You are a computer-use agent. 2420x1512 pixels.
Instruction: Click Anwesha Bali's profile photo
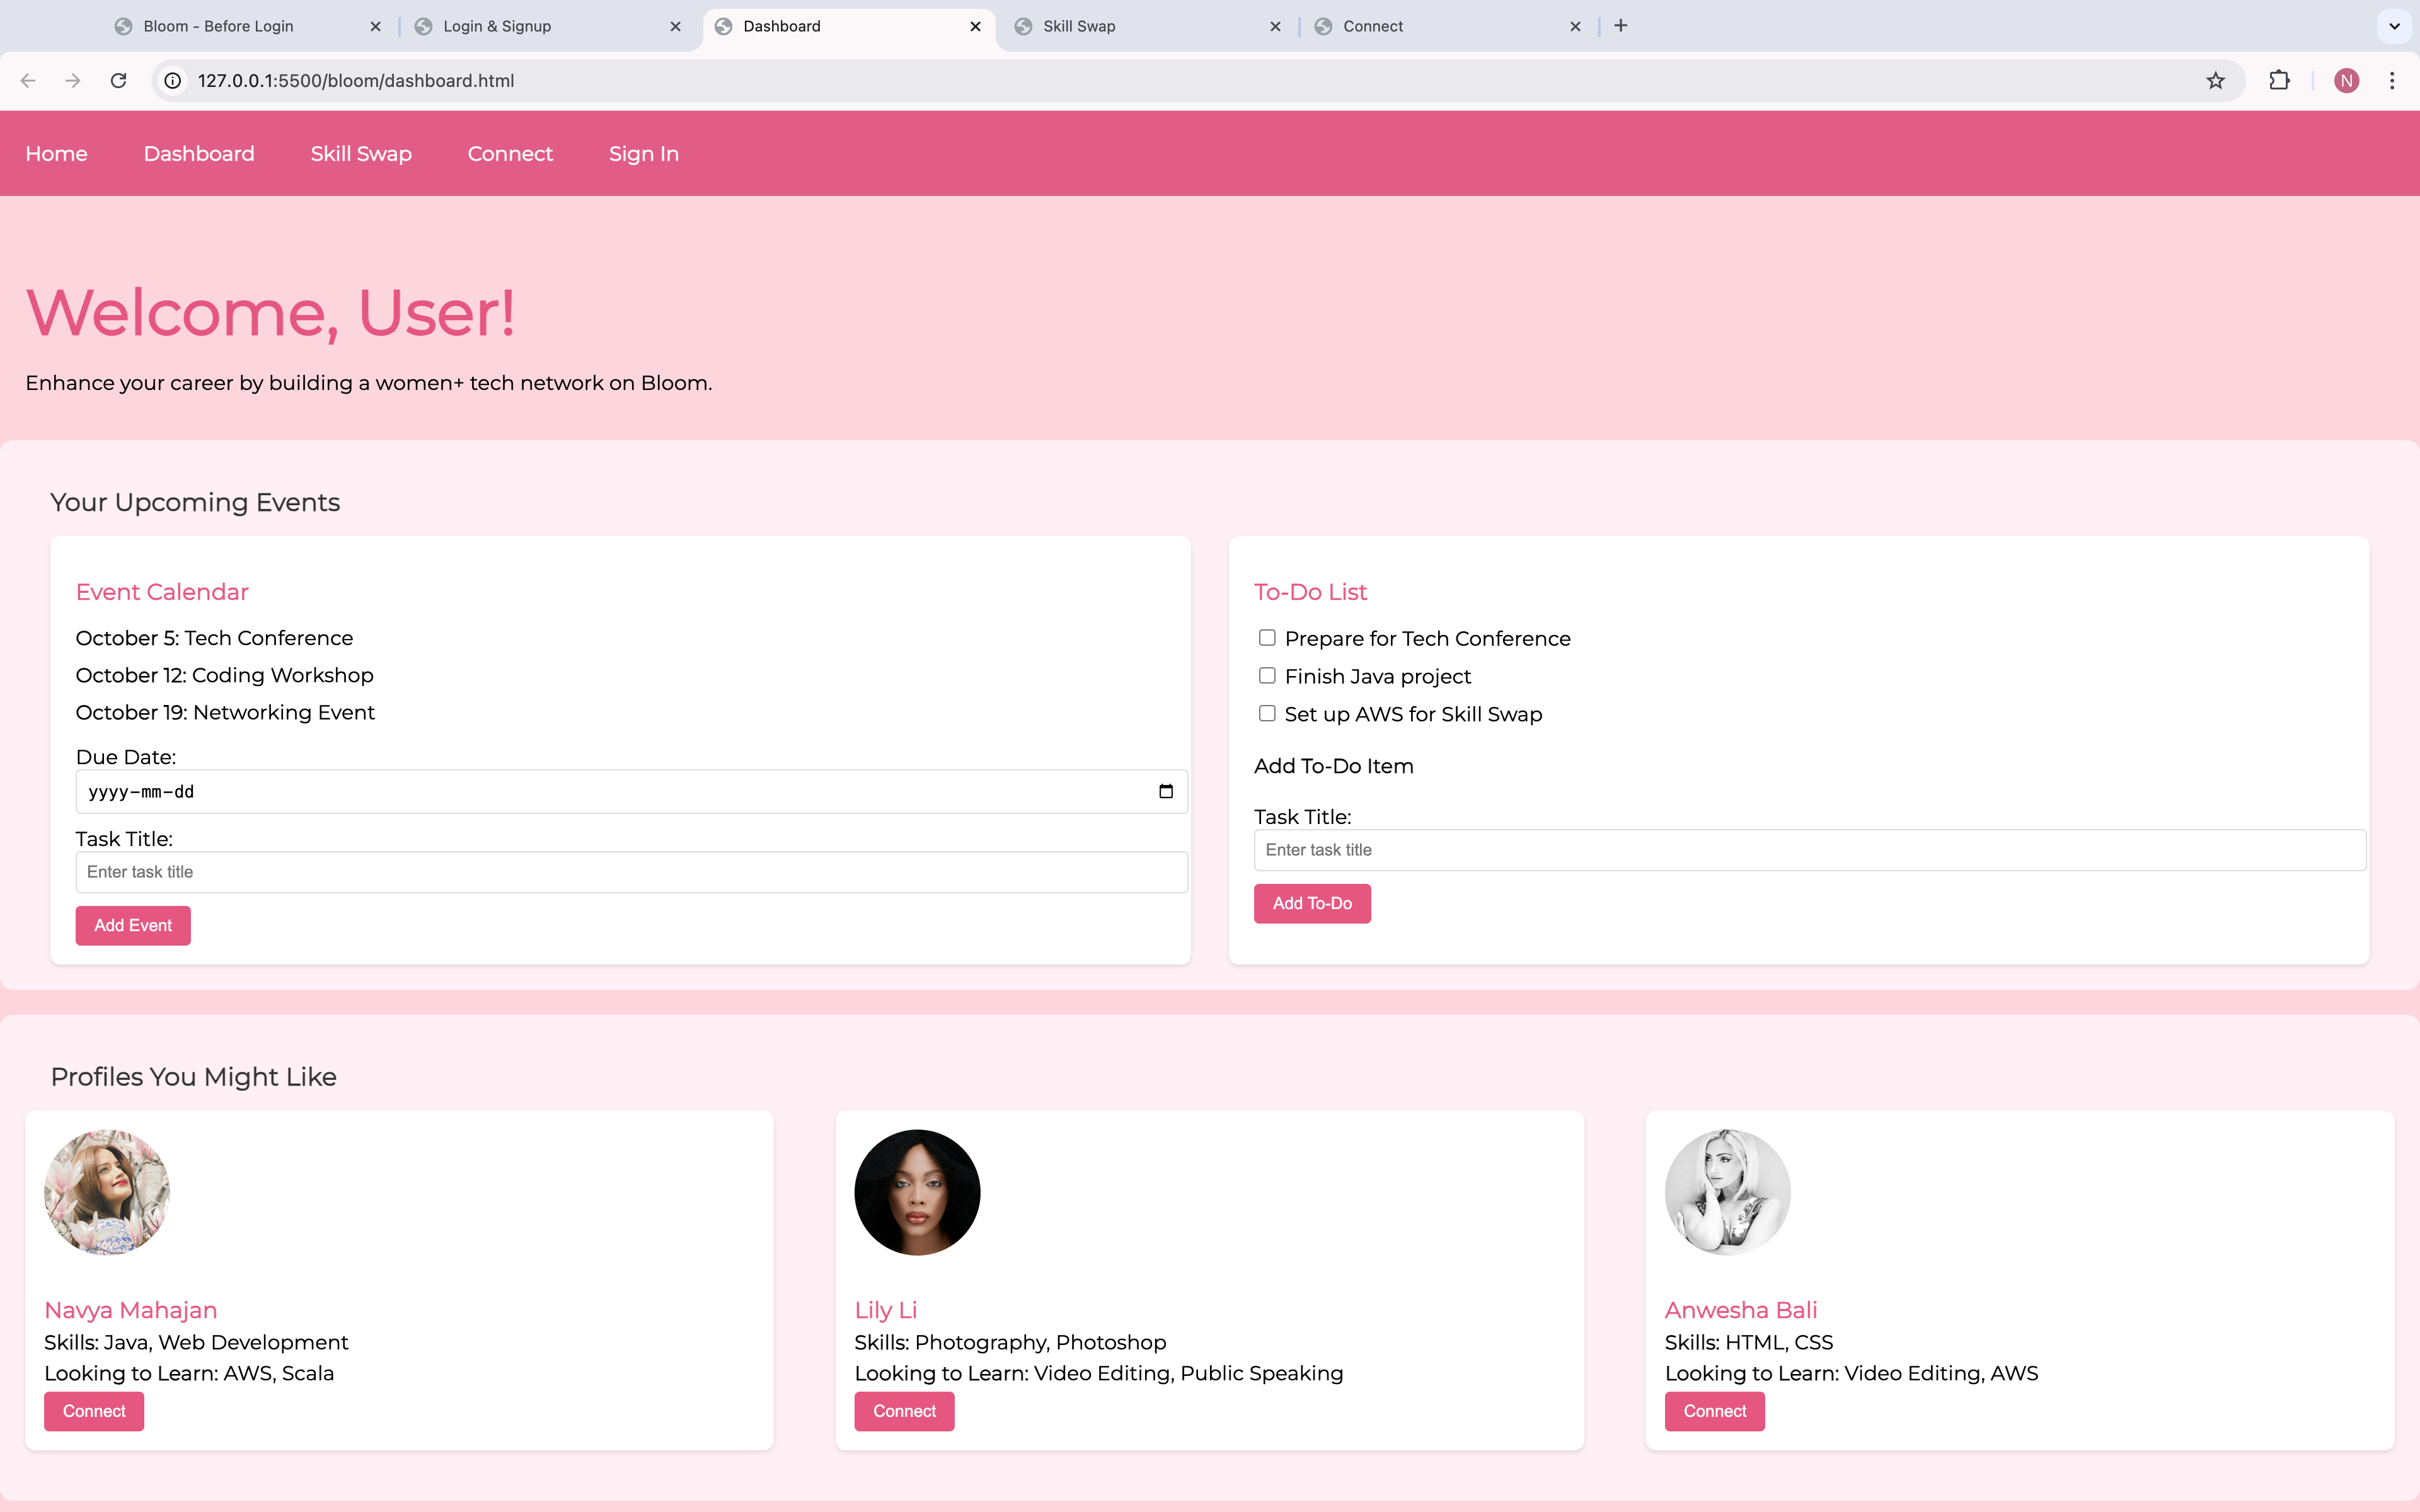pyautogui.click(x=1727, y=1192)
